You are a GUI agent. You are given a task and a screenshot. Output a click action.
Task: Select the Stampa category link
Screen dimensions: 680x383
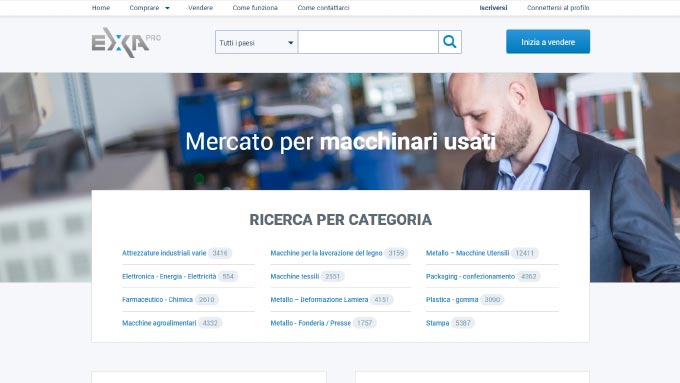[437, 323]
